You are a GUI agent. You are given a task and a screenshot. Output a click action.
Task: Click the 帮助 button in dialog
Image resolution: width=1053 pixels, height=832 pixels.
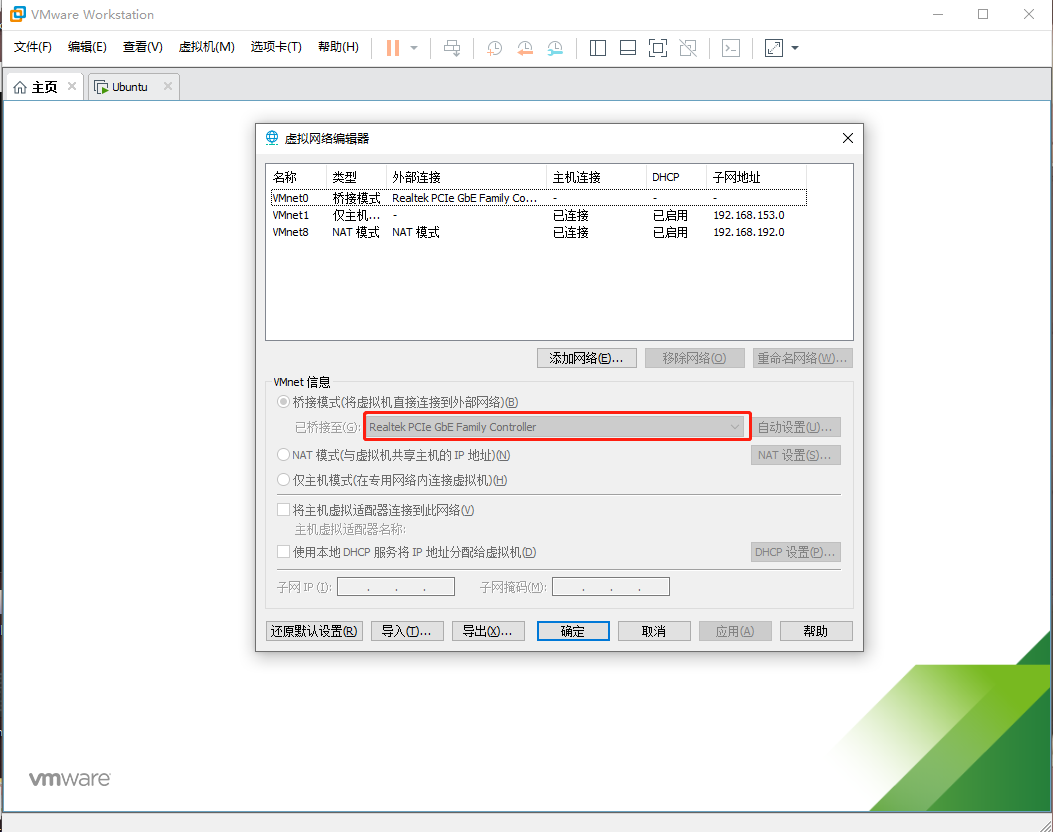(816, 631)
